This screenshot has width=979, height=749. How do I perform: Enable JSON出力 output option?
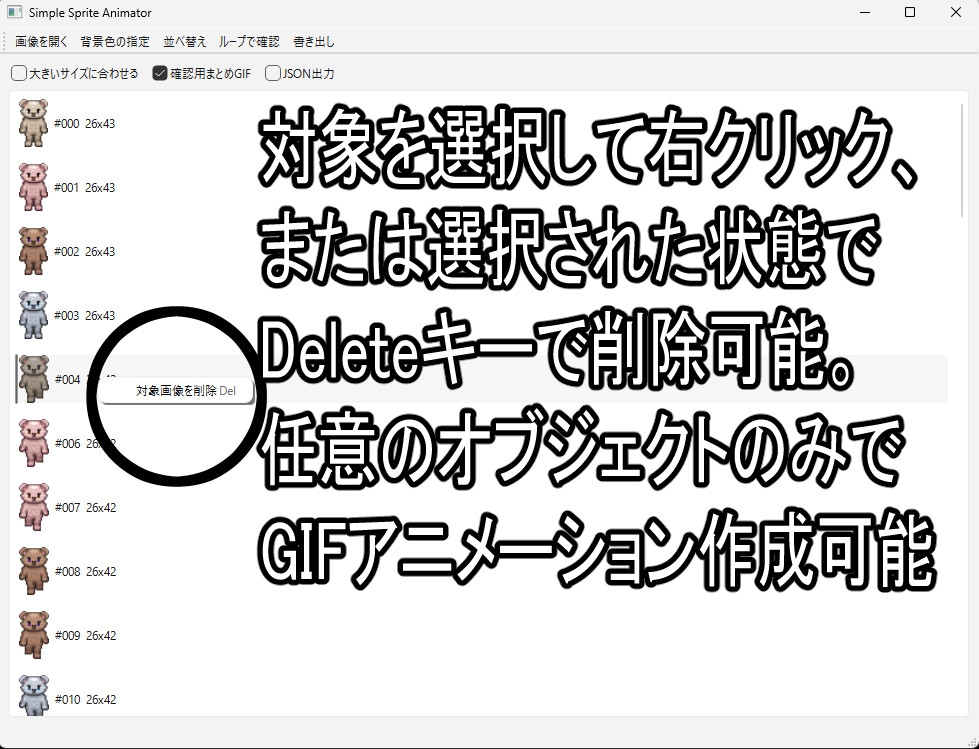click(x=271, y=72)
